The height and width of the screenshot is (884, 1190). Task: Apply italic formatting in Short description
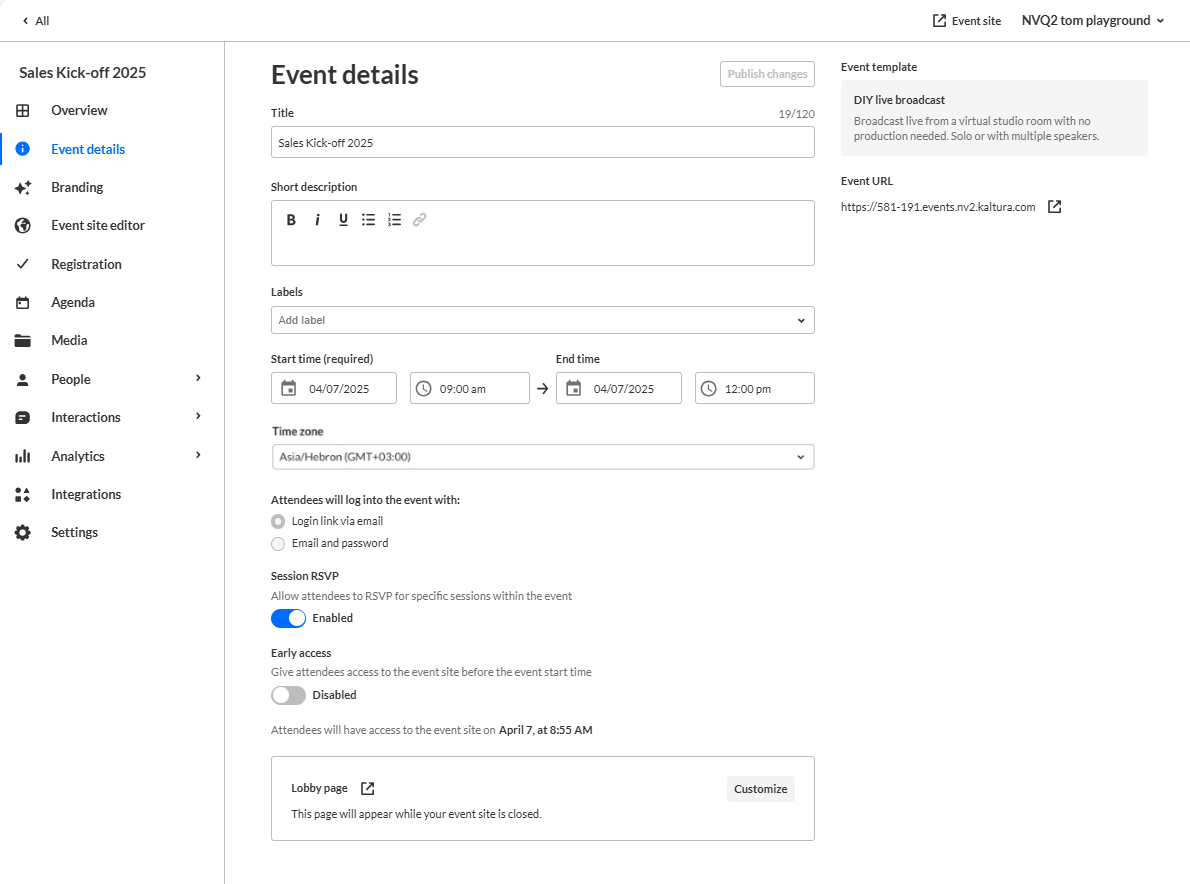pyautogui.click(x=317, y=220)
